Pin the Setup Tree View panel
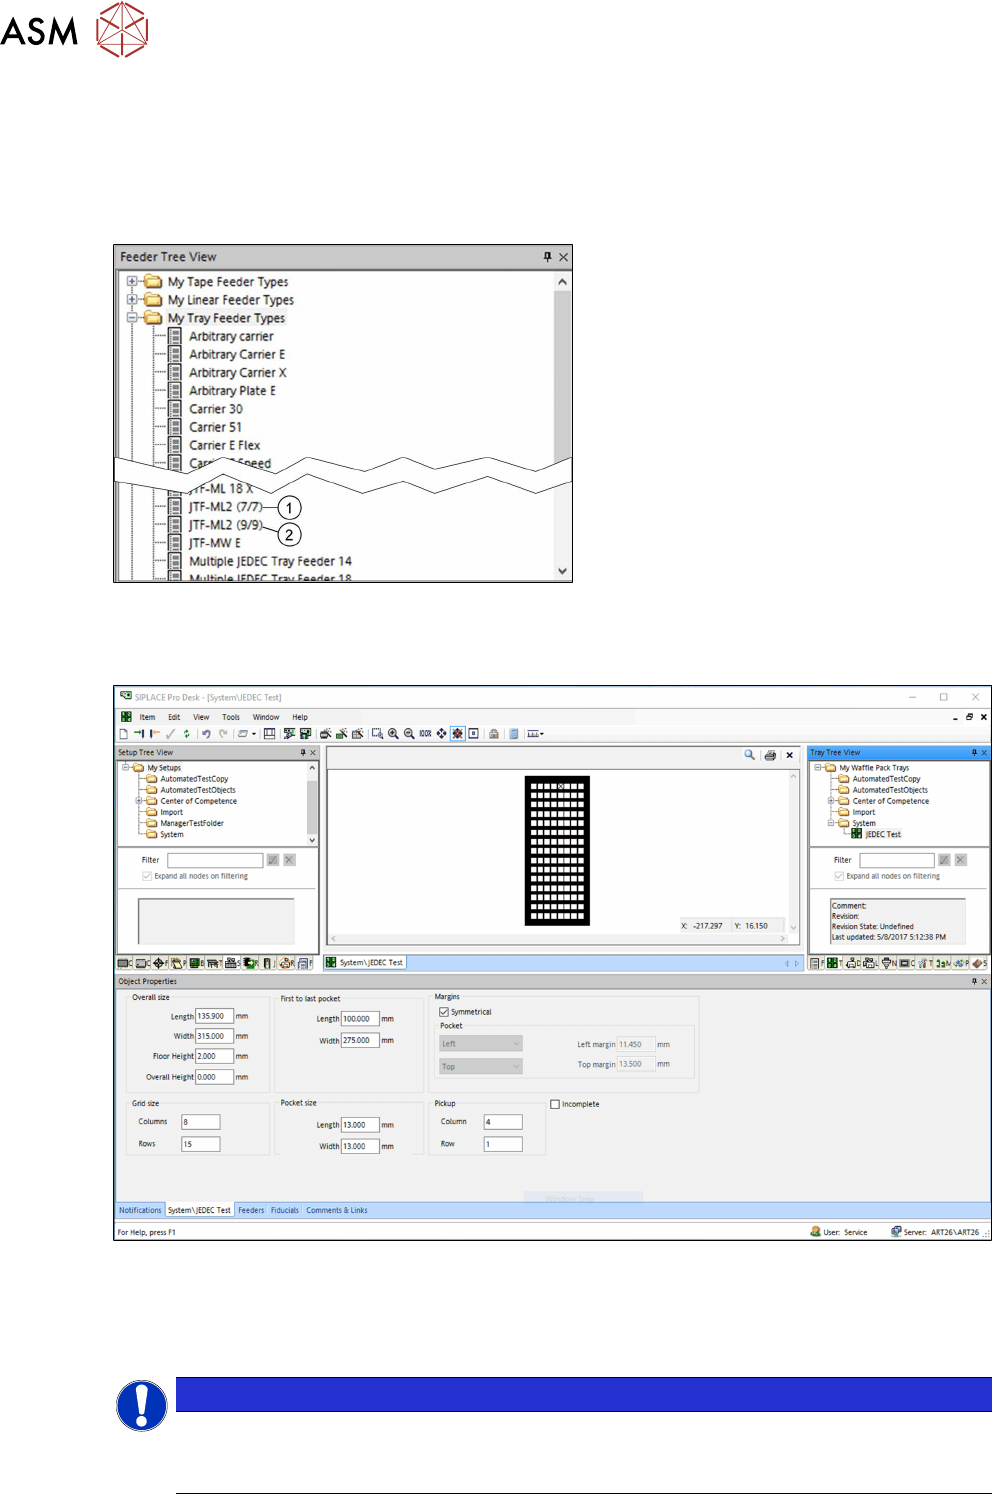This screenshot has width=992, height=1494. click(303, 752)
